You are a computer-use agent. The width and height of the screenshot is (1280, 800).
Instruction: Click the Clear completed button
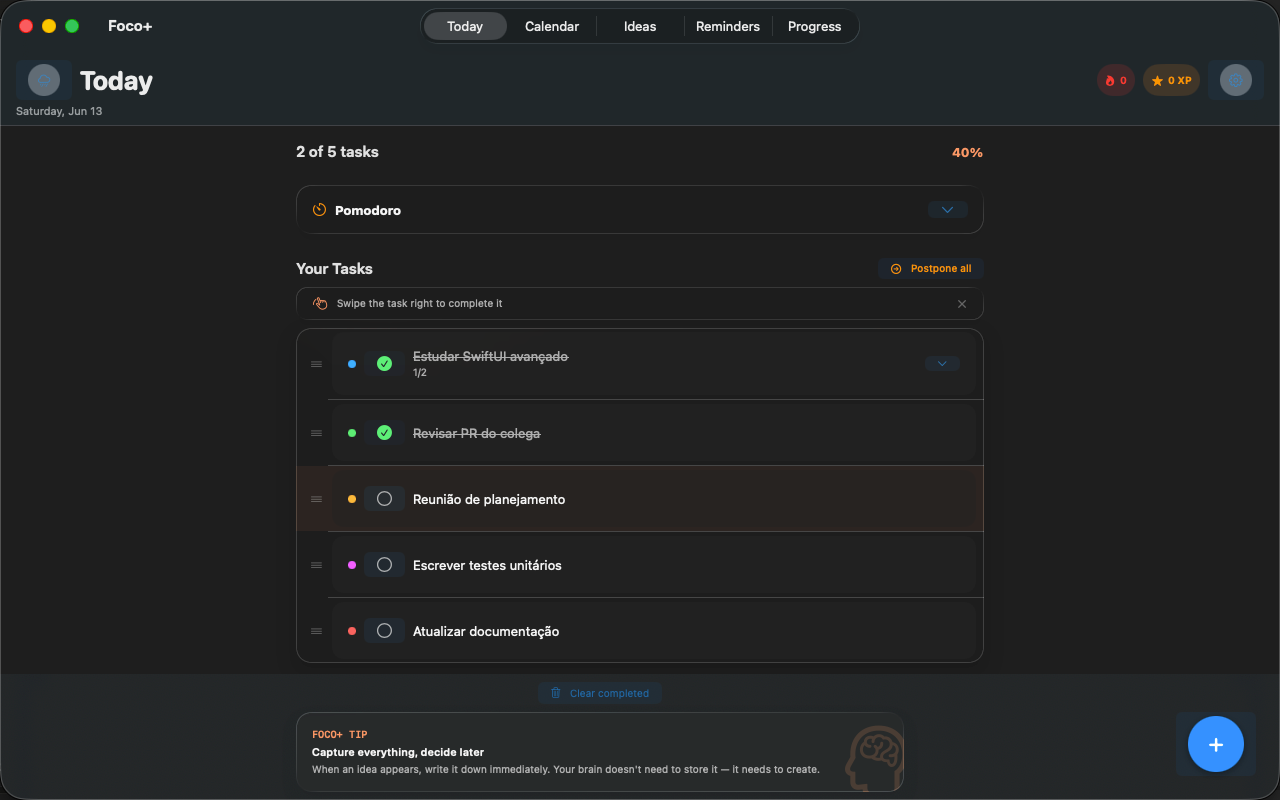(600, 693)
